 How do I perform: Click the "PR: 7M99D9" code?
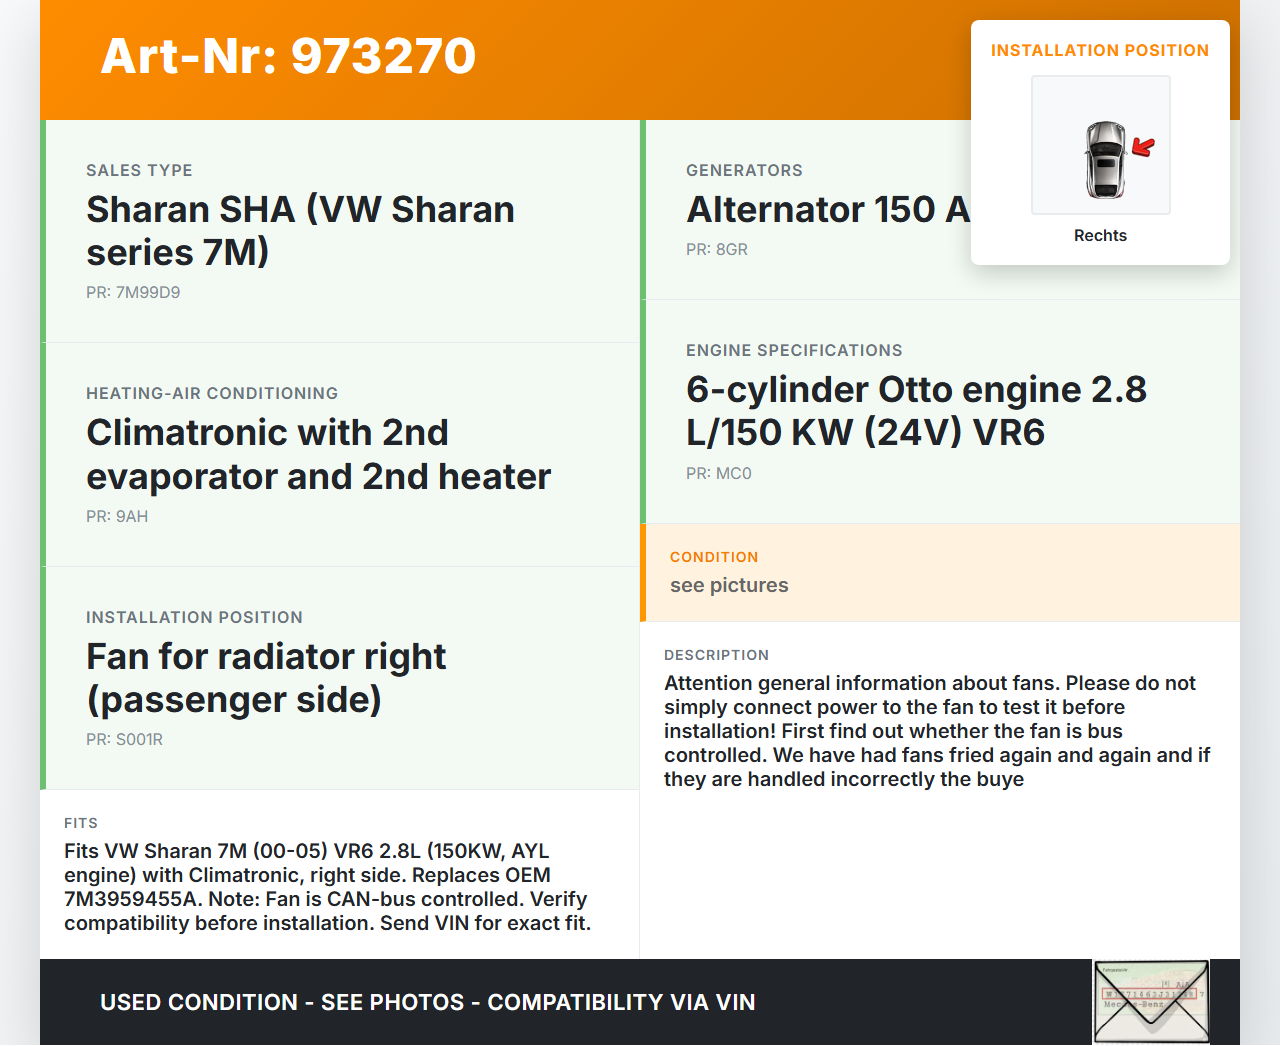[x=133, y=293]
